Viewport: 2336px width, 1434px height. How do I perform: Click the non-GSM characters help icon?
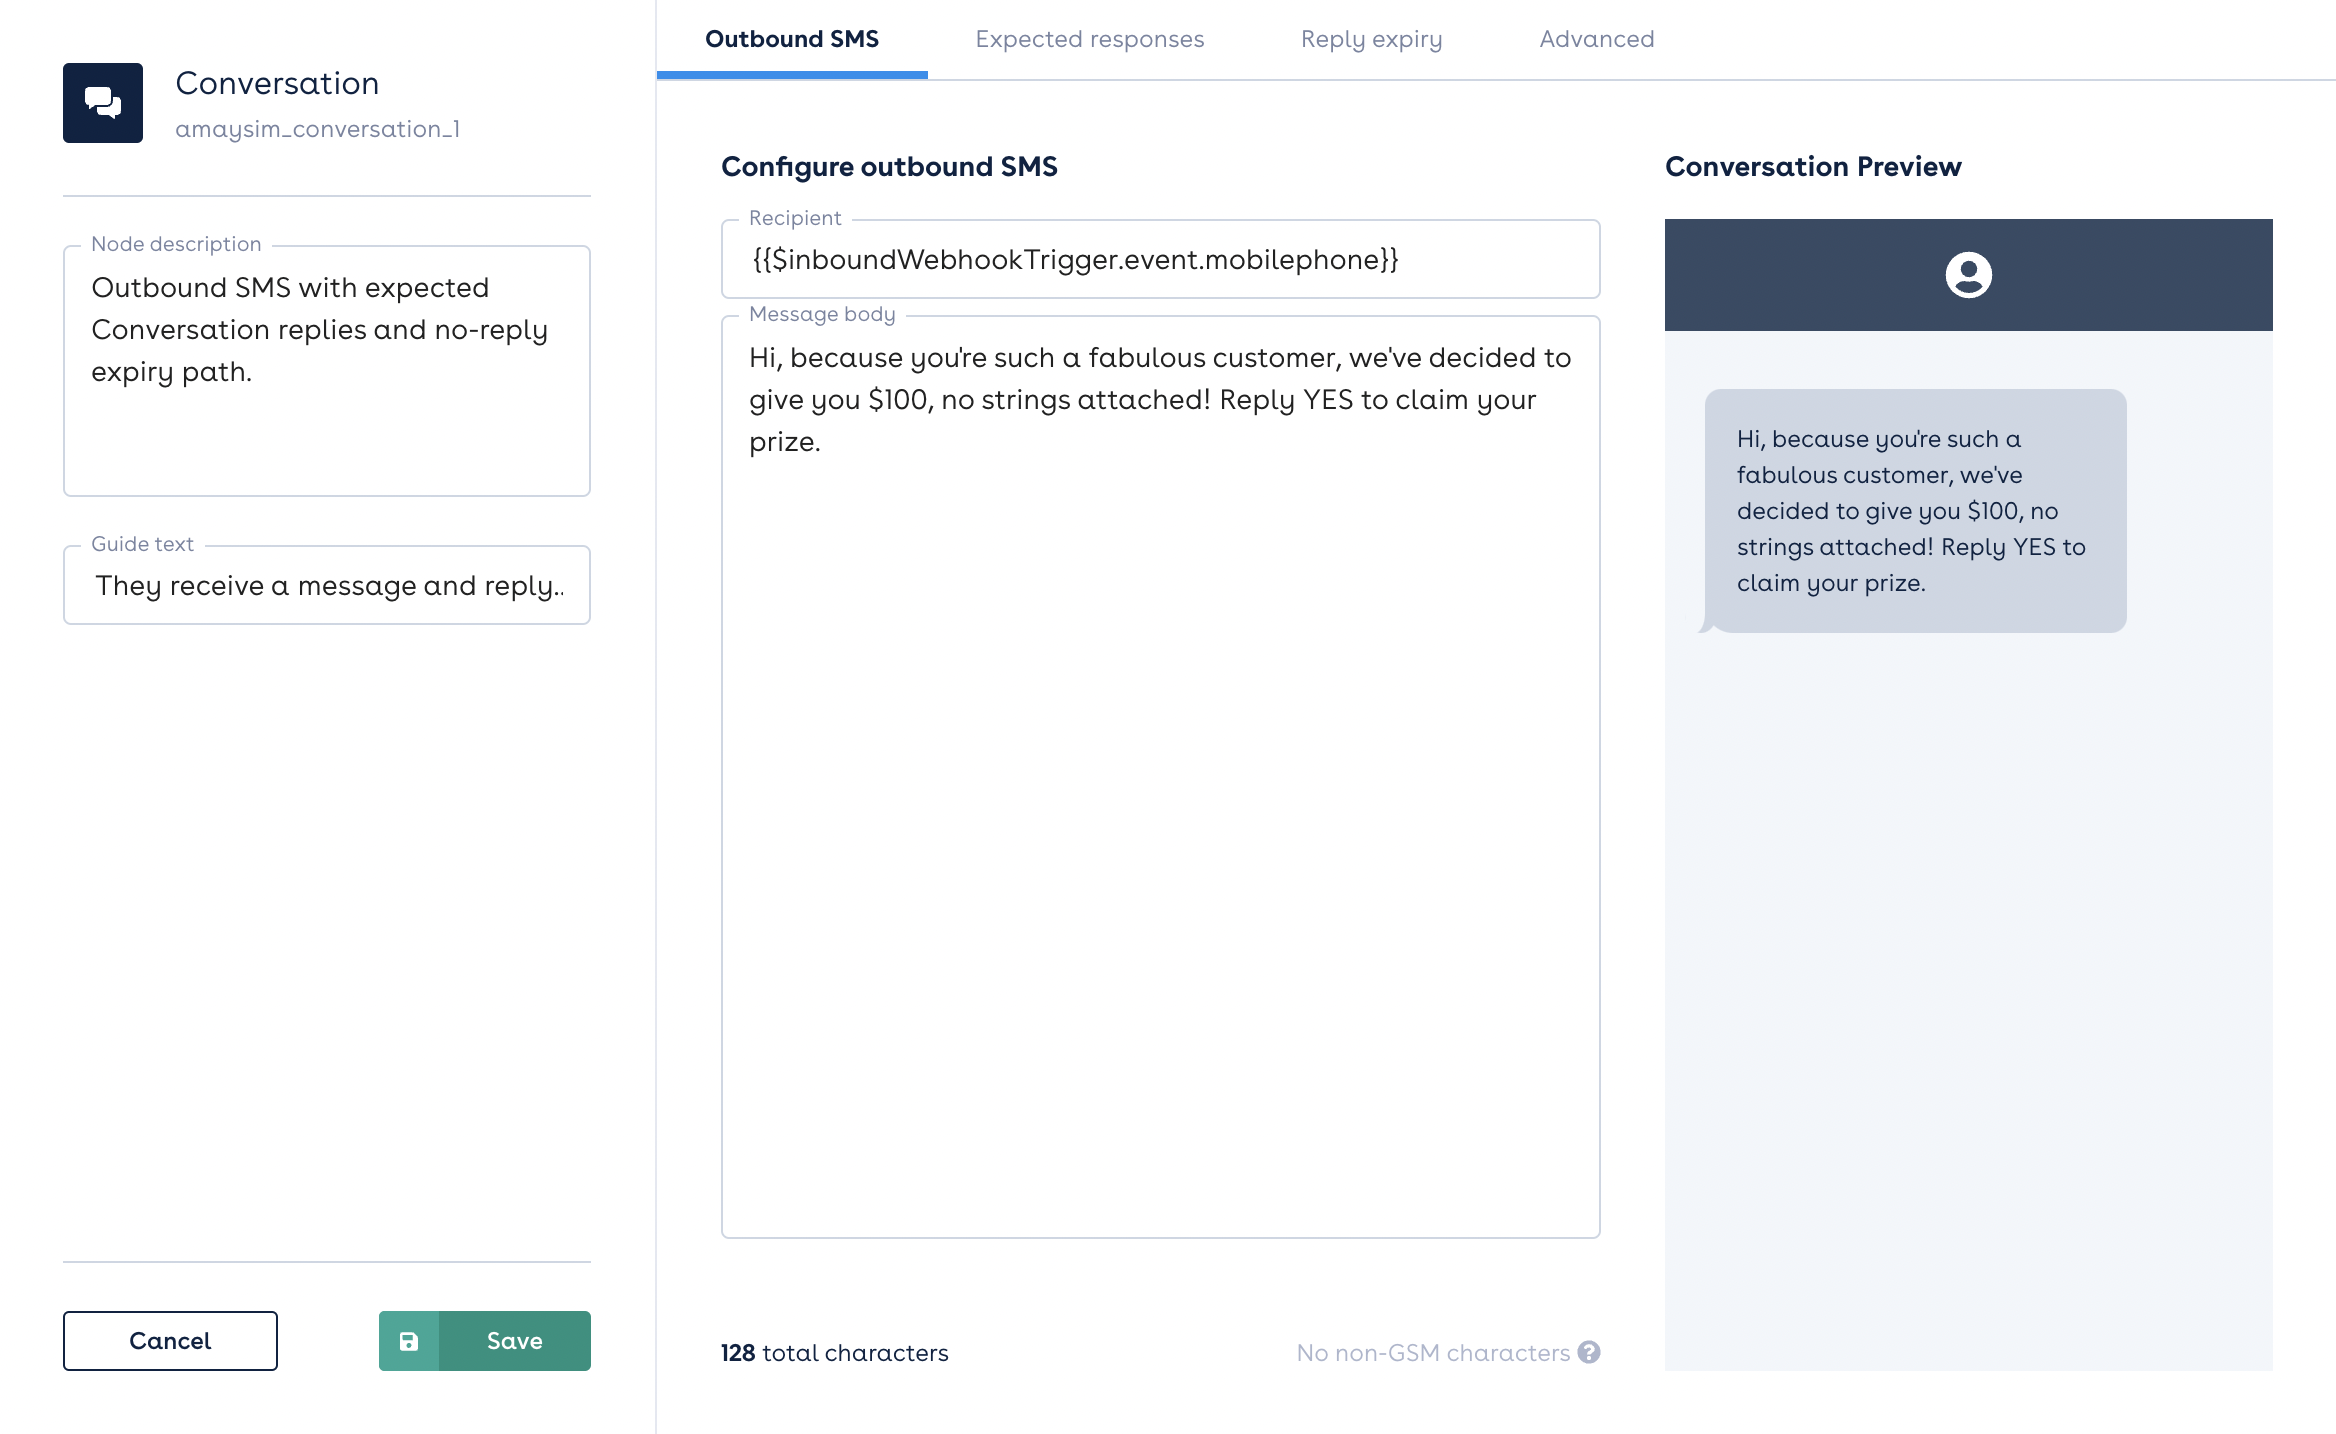tap(1589, 1352)
